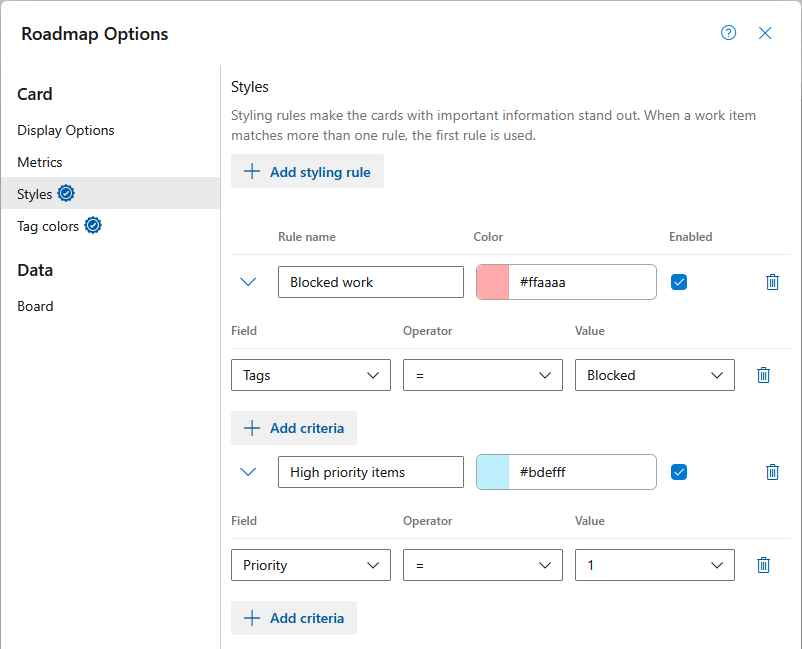Image resolution: width=802 pixels, height=649 pixels.
Task: Open the Priority field dropdown
Action: pyautogui.click(x=310, y=565)
